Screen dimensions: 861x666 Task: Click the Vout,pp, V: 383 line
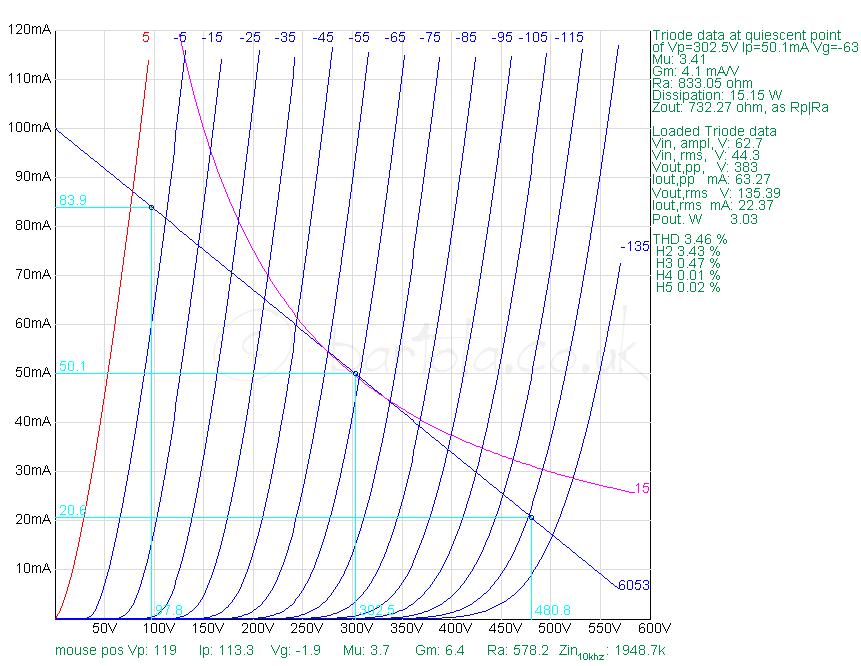tap(705, 167)
